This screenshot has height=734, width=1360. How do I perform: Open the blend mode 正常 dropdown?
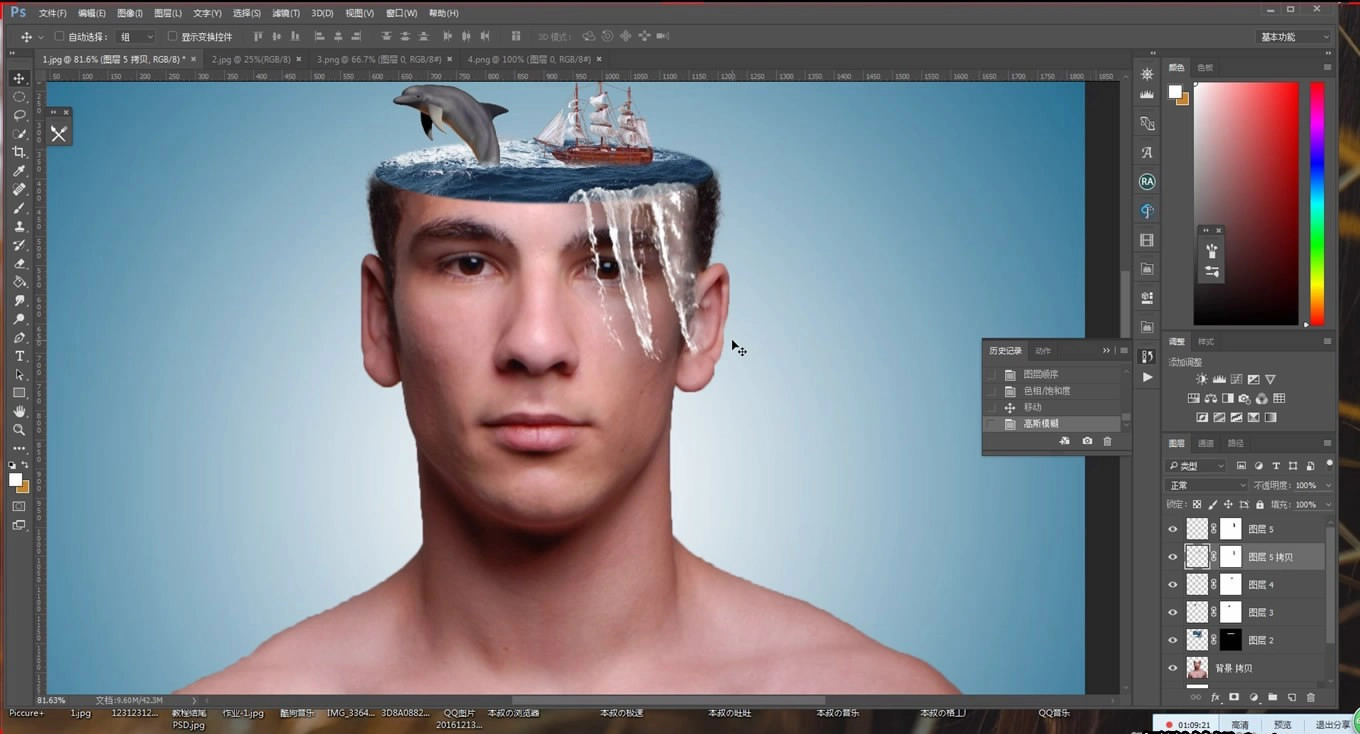[x=1207, y=485]
